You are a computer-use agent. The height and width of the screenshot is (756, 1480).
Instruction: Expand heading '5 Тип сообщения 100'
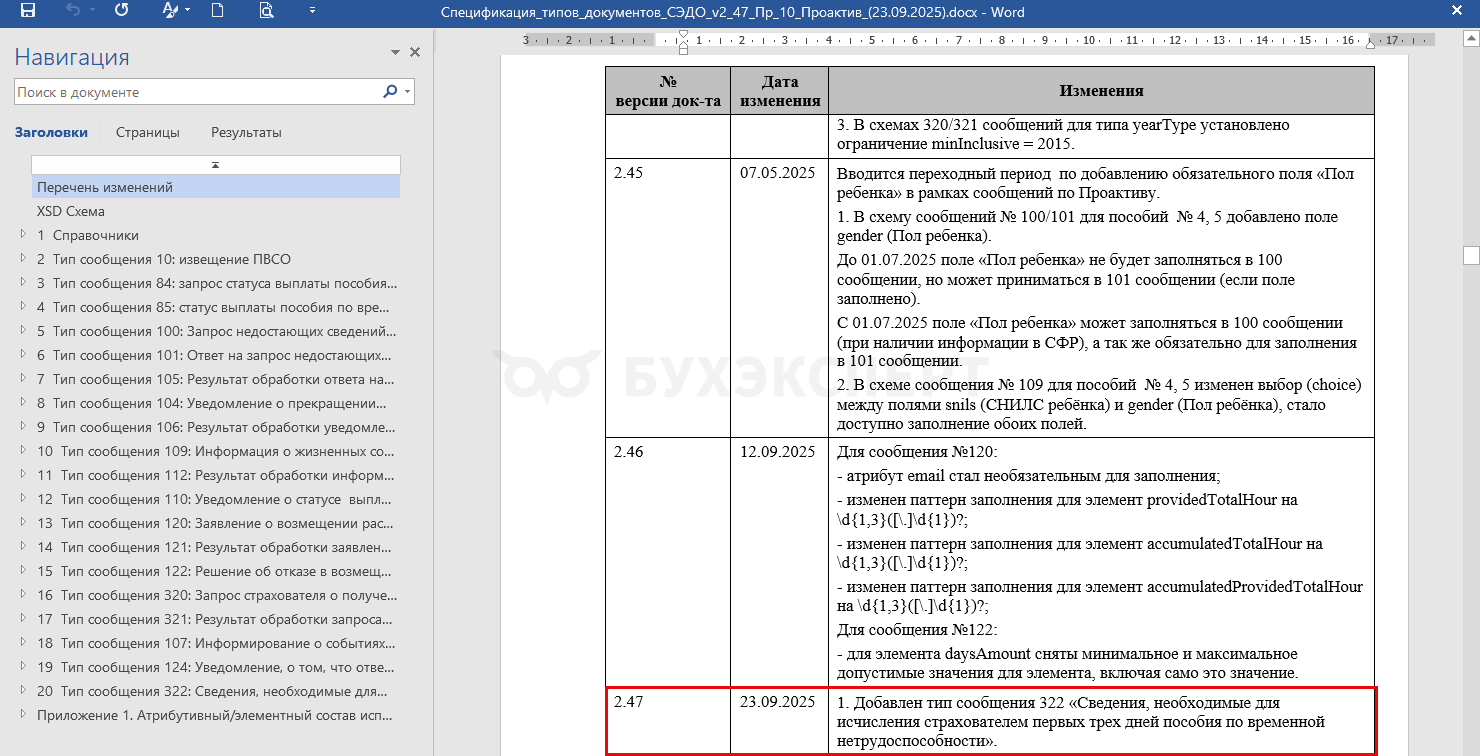click(23, 331)
